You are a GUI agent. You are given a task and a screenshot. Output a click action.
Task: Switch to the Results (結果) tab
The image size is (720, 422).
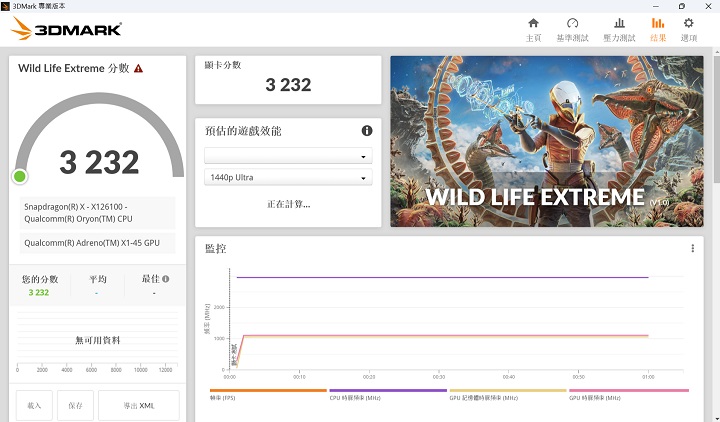click(x=658, y=30)
